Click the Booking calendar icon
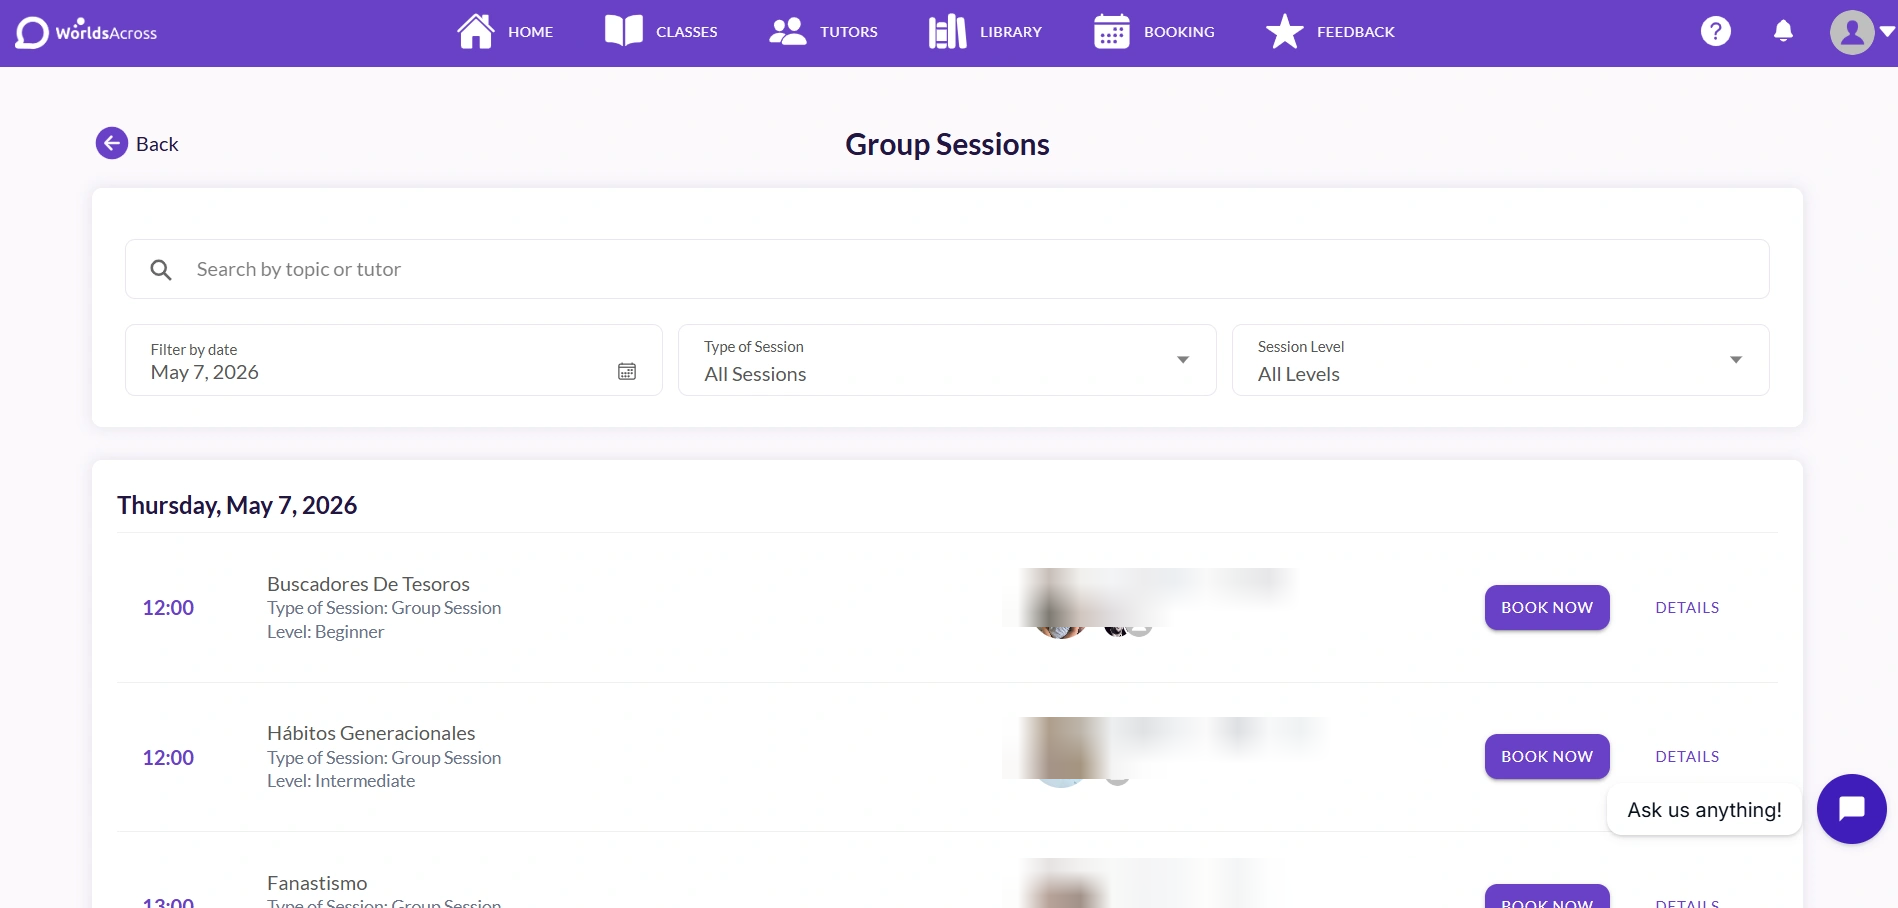The width and height of the screenshot is (1898, 908). 1112,31
